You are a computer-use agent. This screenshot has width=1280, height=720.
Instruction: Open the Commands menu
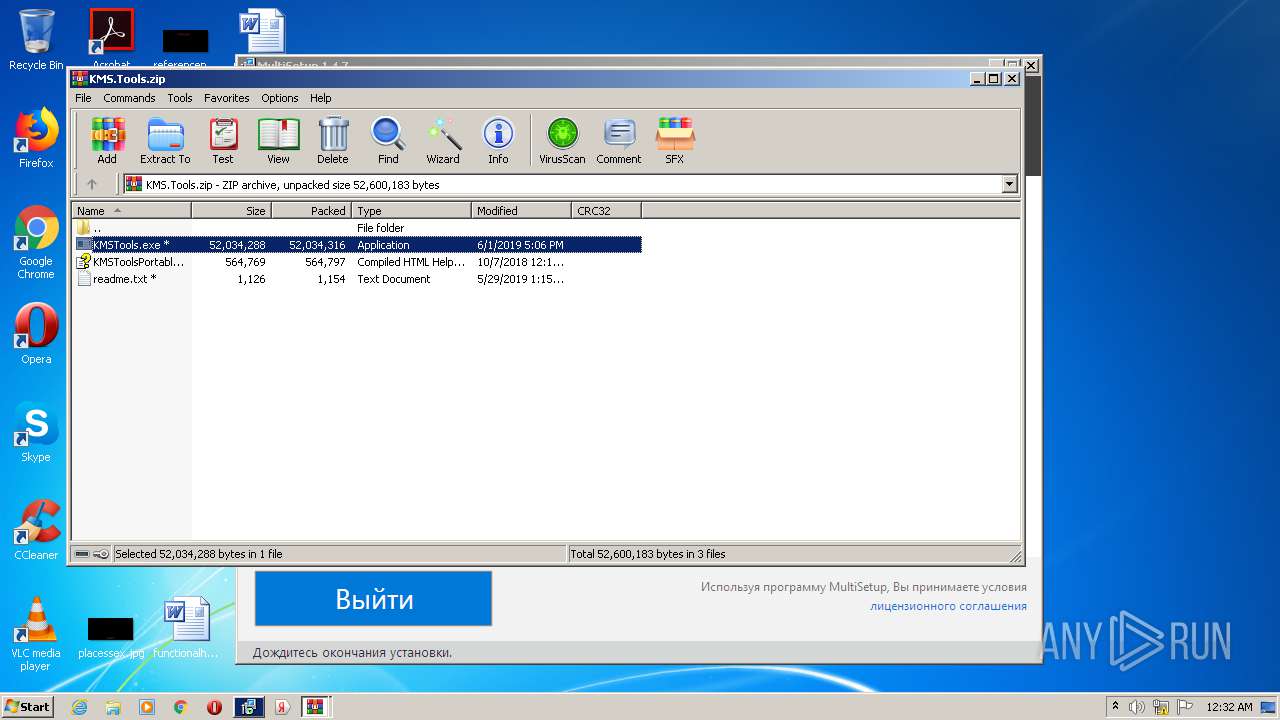coord(129,98)
